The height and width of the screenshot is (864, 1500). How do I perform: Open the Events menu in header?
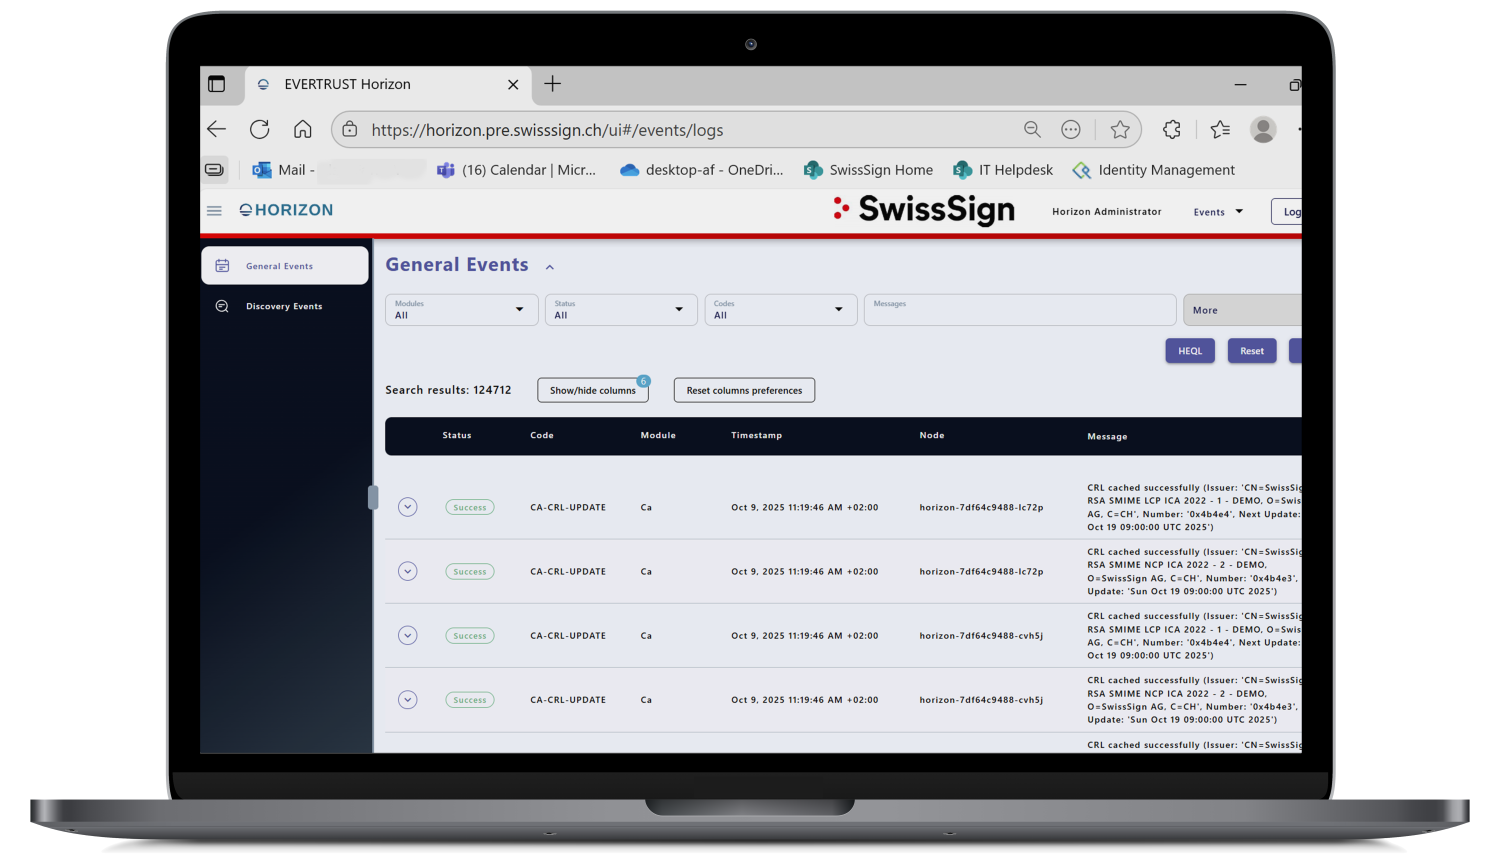click(1217, 212)
